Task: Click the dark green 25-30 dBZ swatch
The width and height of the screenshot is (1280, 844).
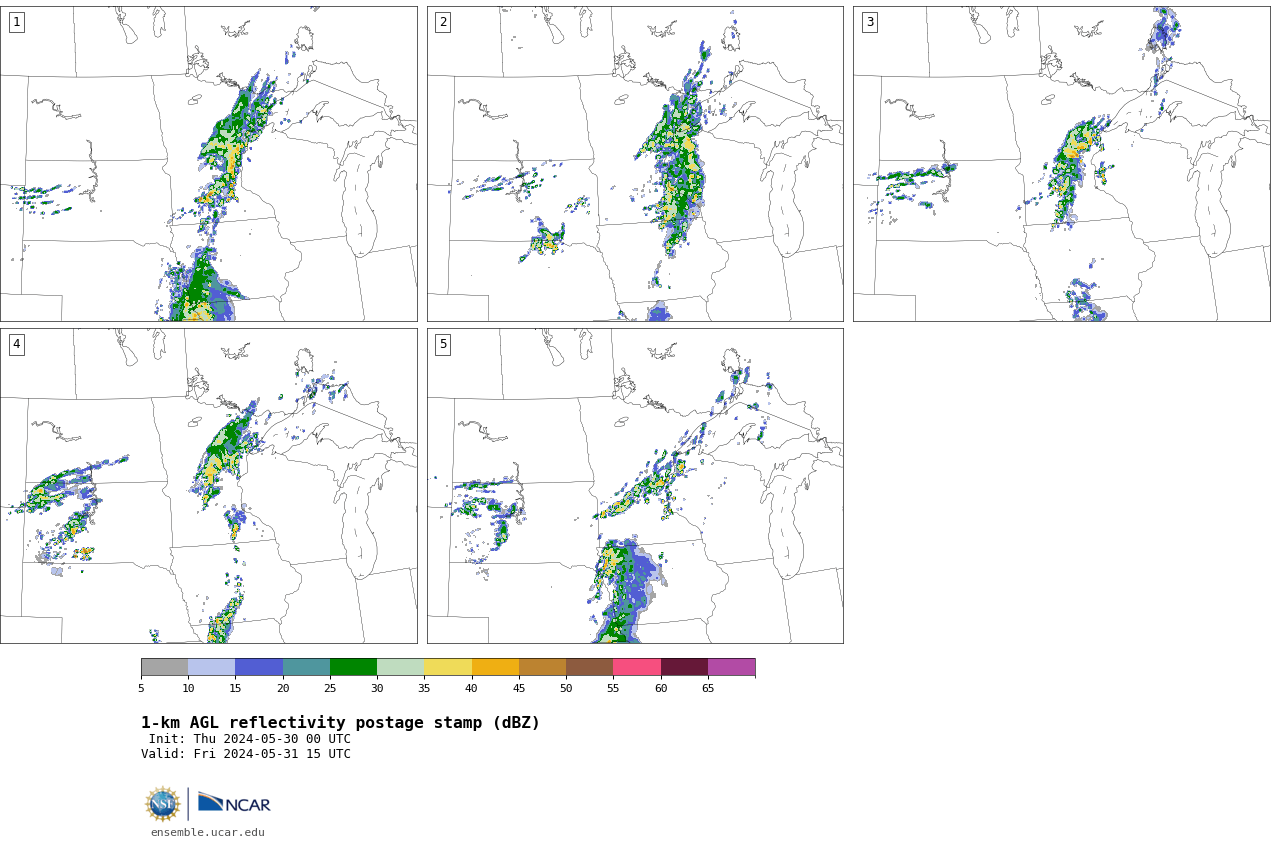Action: [x=353, y=667]
